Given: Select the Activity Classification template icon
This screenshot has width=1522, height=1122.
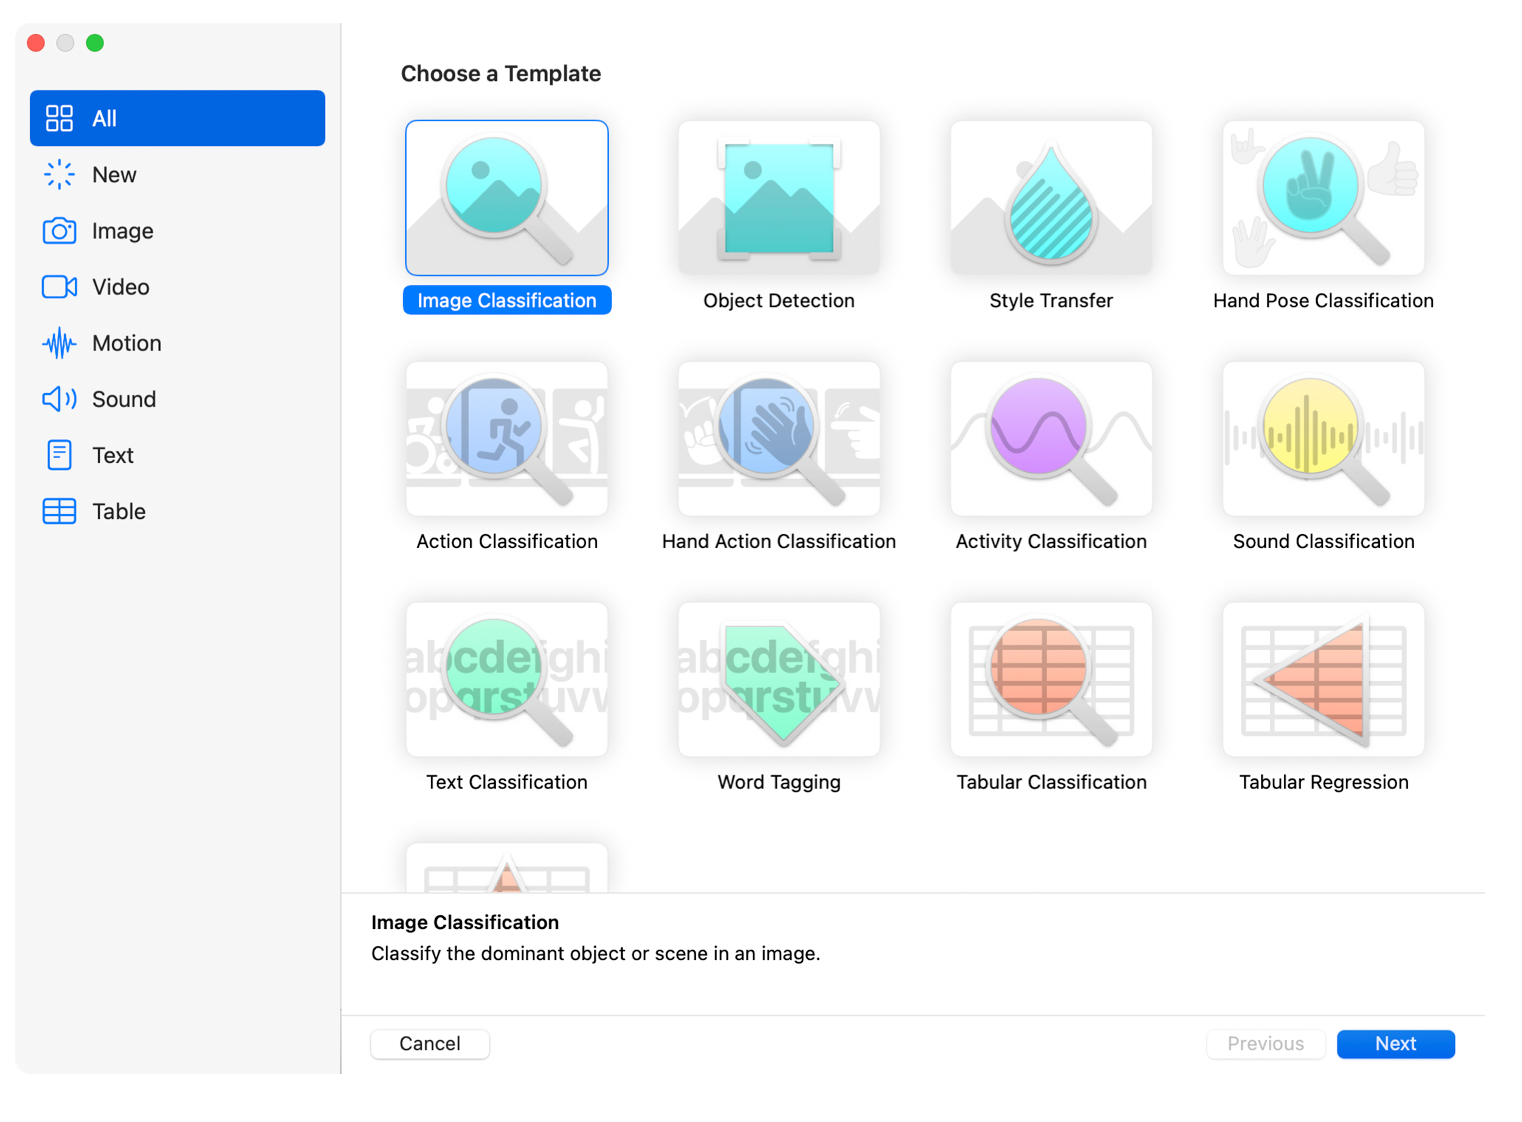Looking at the screenshot, I should click(x=1050, y=439).
